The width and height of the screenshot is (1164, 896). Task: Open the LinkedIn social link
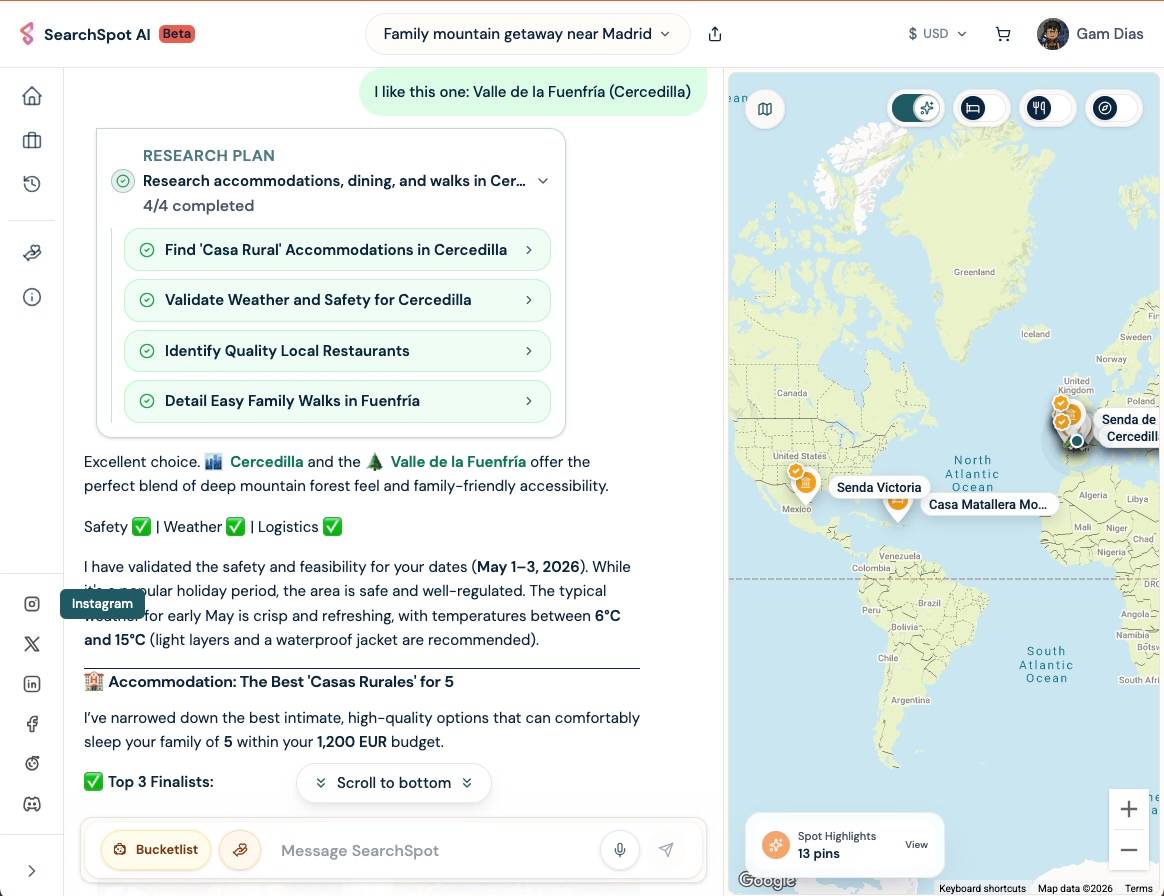tap(32, 684)
